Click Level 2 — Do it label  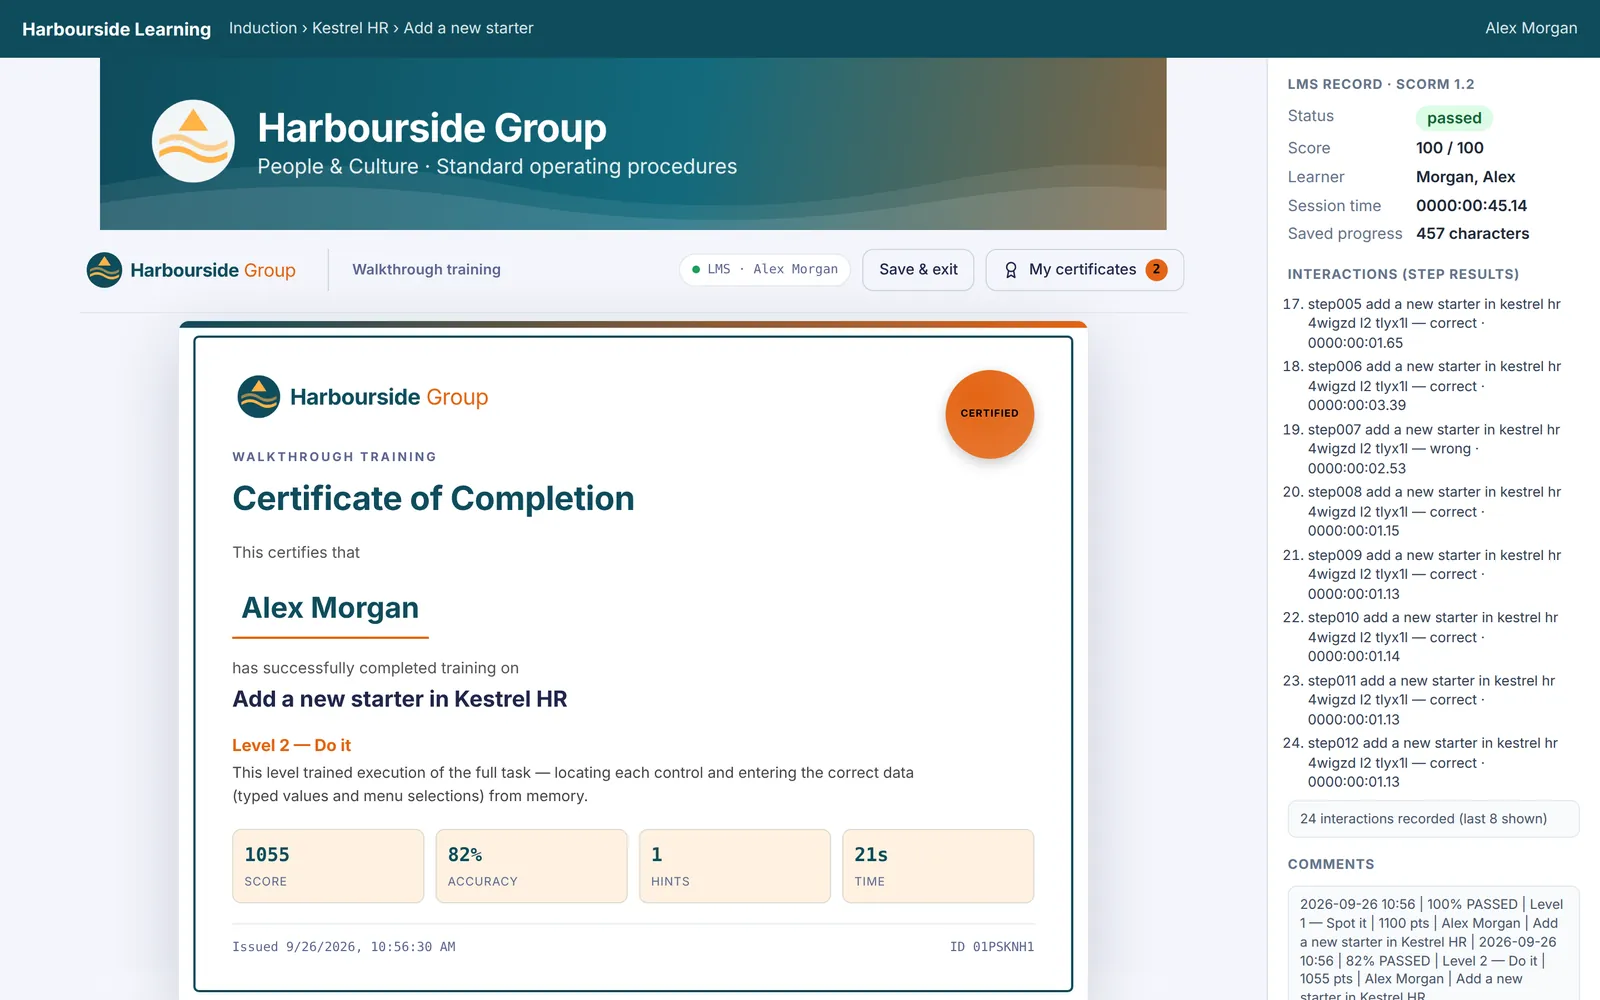point(291,745)
